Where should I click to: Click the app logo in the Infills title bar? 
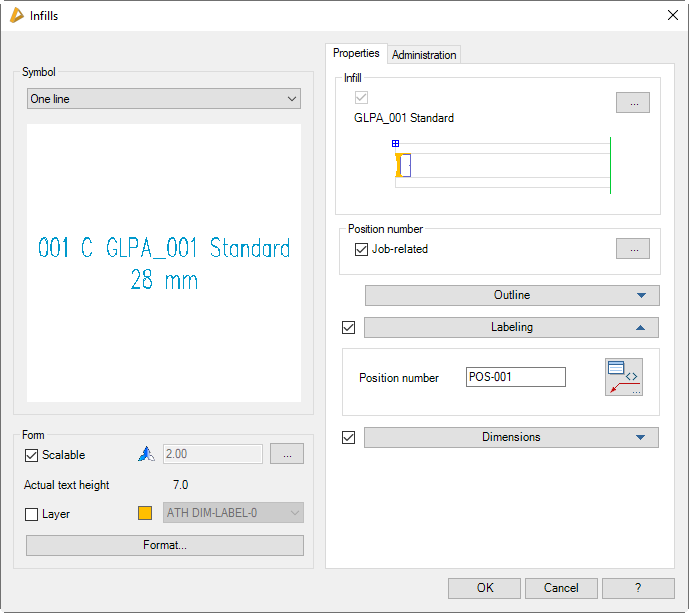pos(16,15)
